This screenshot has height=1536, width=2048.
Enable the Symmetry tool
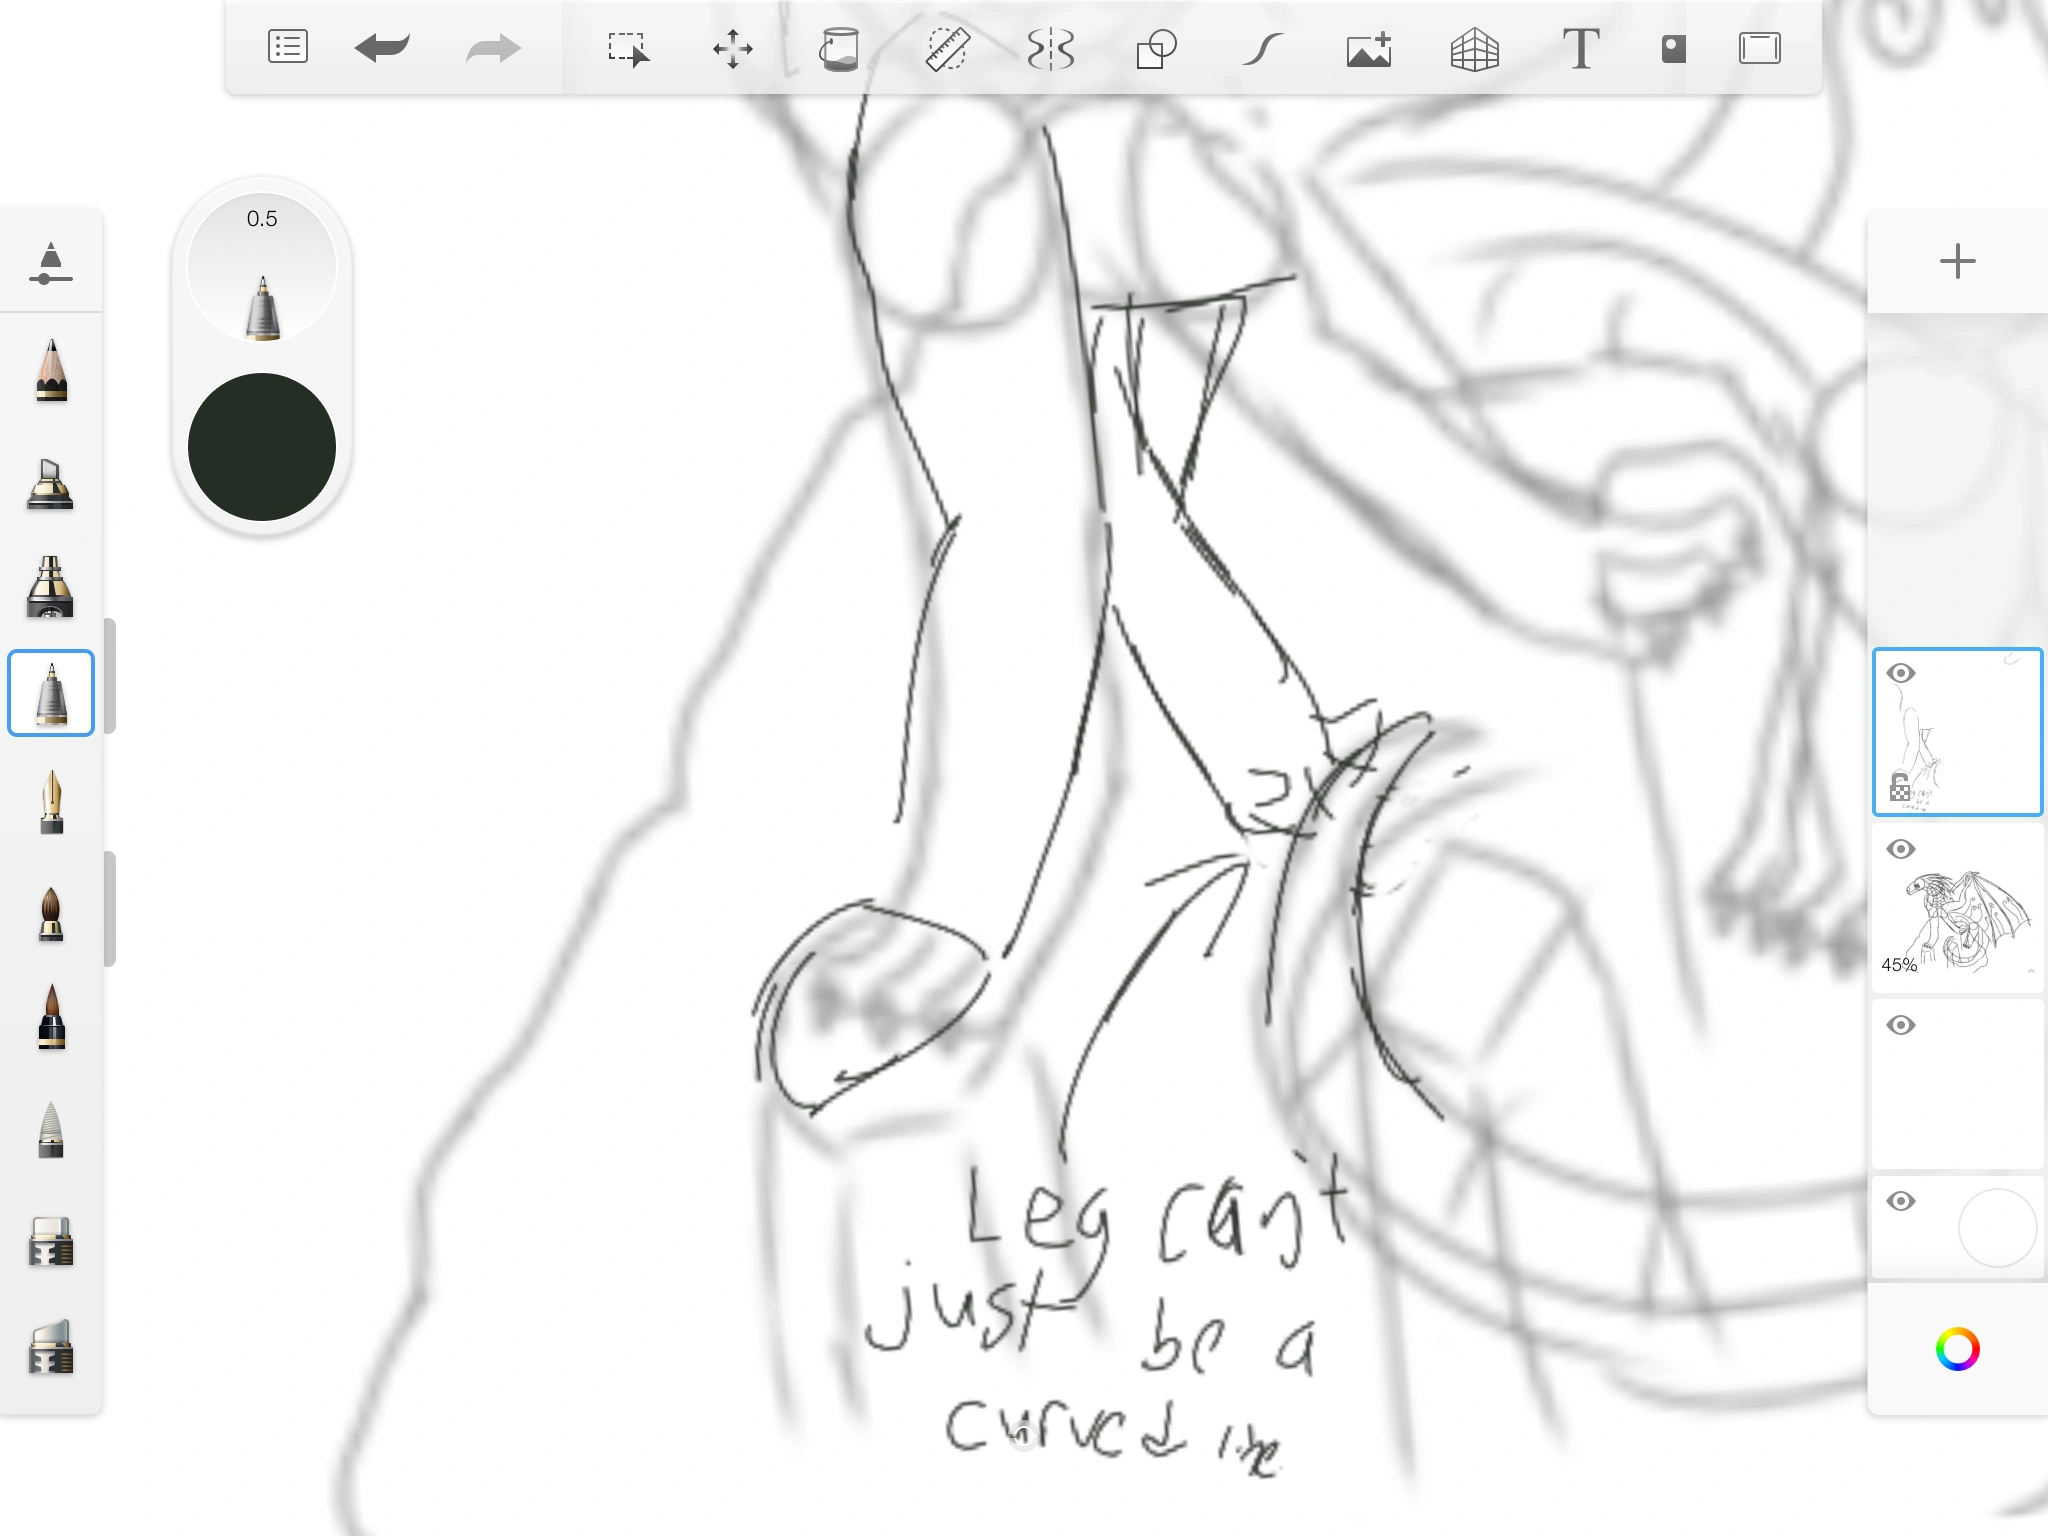[1051, 48]
